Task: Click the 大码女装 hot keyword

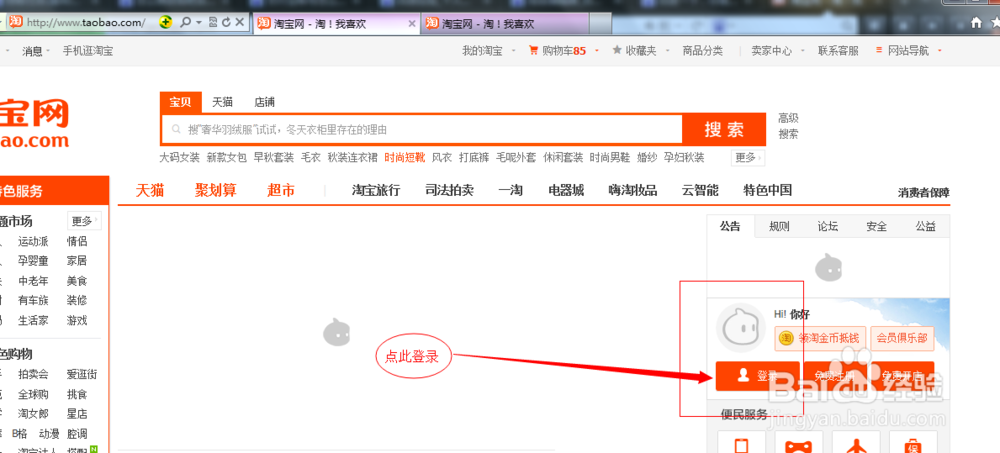Action: 179,158
